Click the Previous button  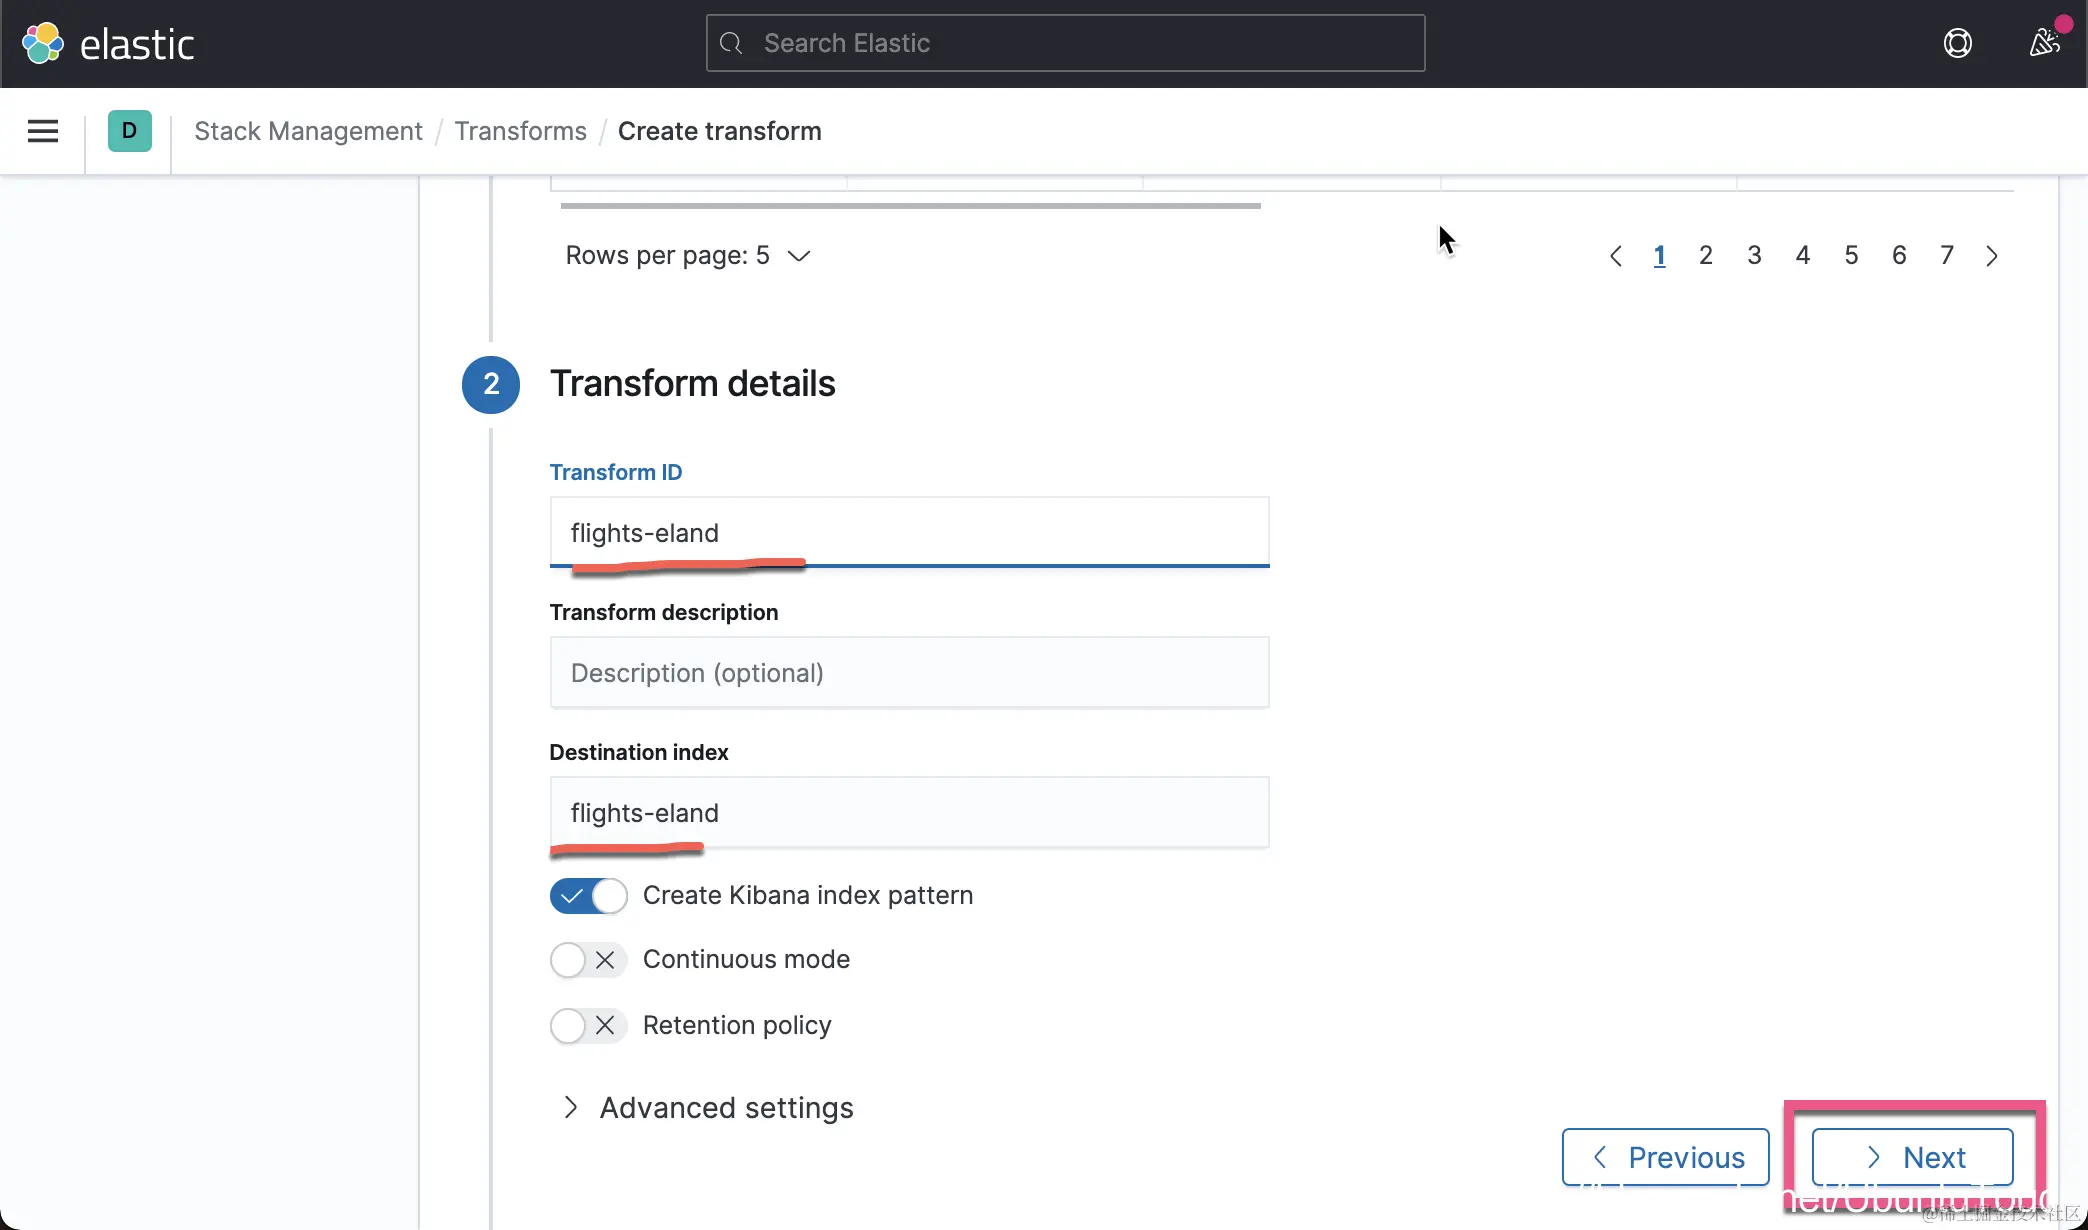pyautogui.click(x=1665, y=1157)
